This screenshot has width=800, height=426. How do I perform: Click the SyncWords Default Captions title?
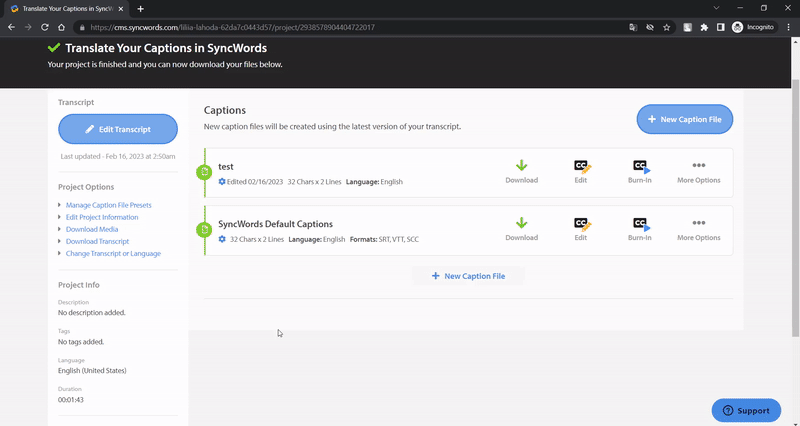276,224
